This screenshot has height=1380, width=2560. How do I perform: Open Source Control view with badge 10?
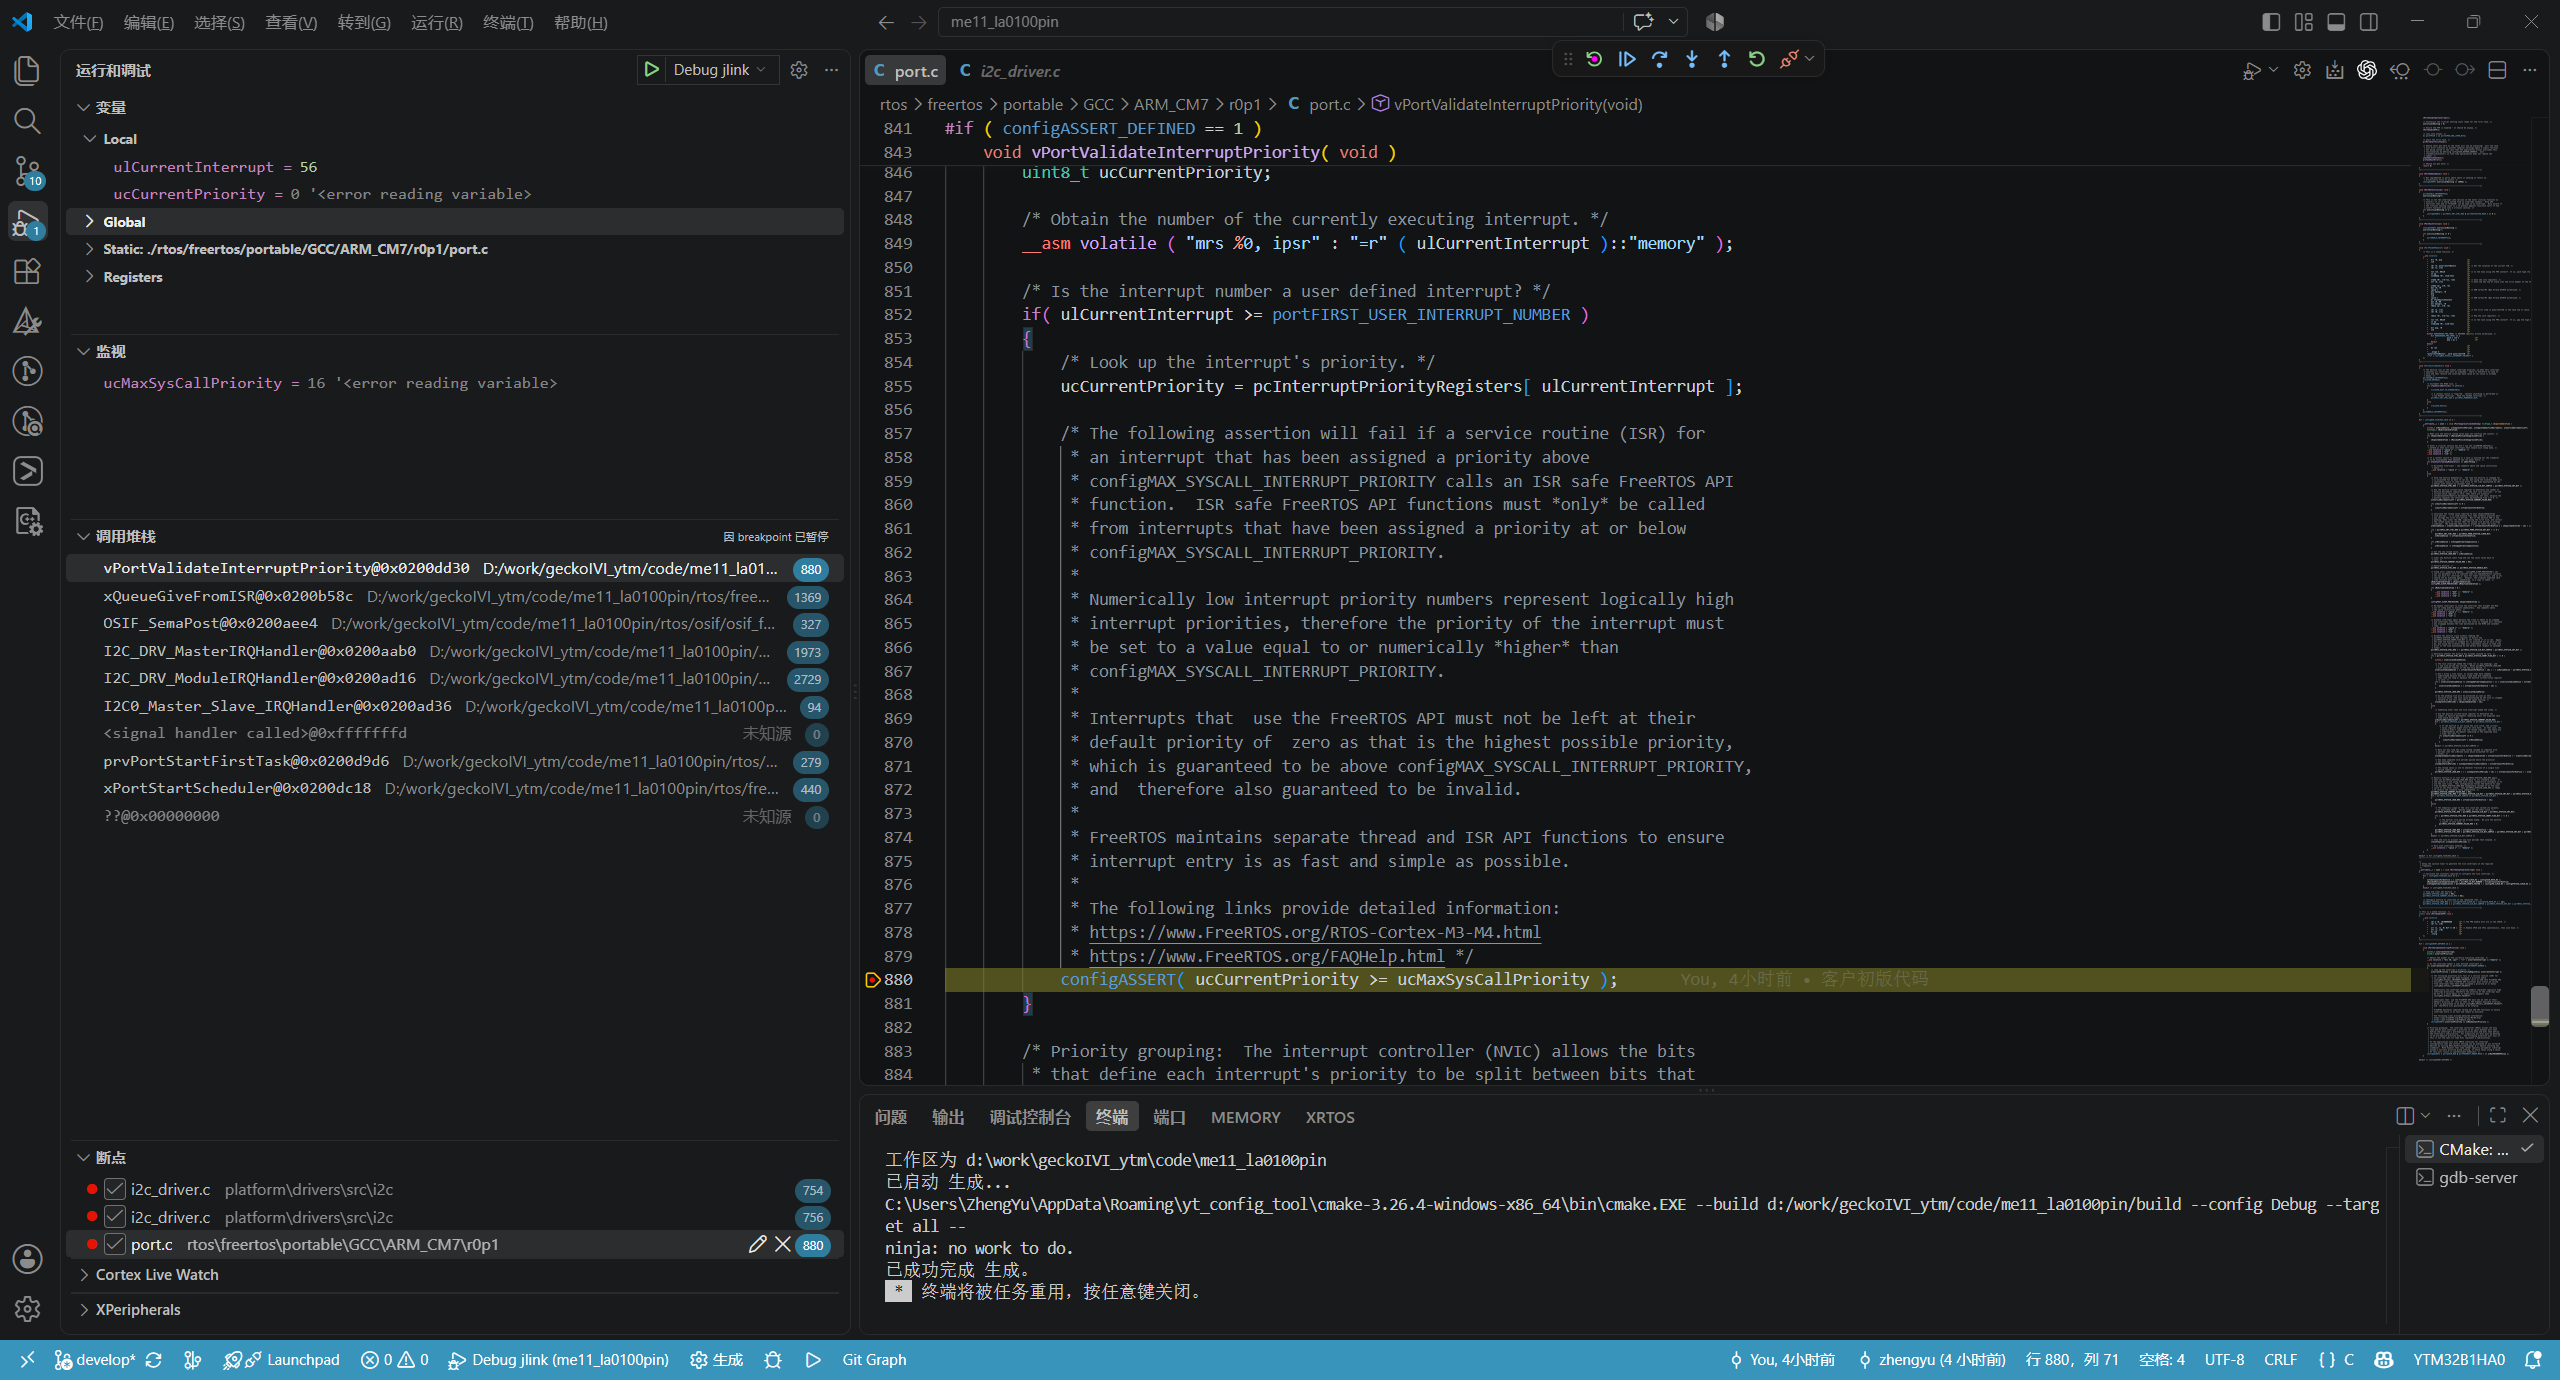(27, 171)
